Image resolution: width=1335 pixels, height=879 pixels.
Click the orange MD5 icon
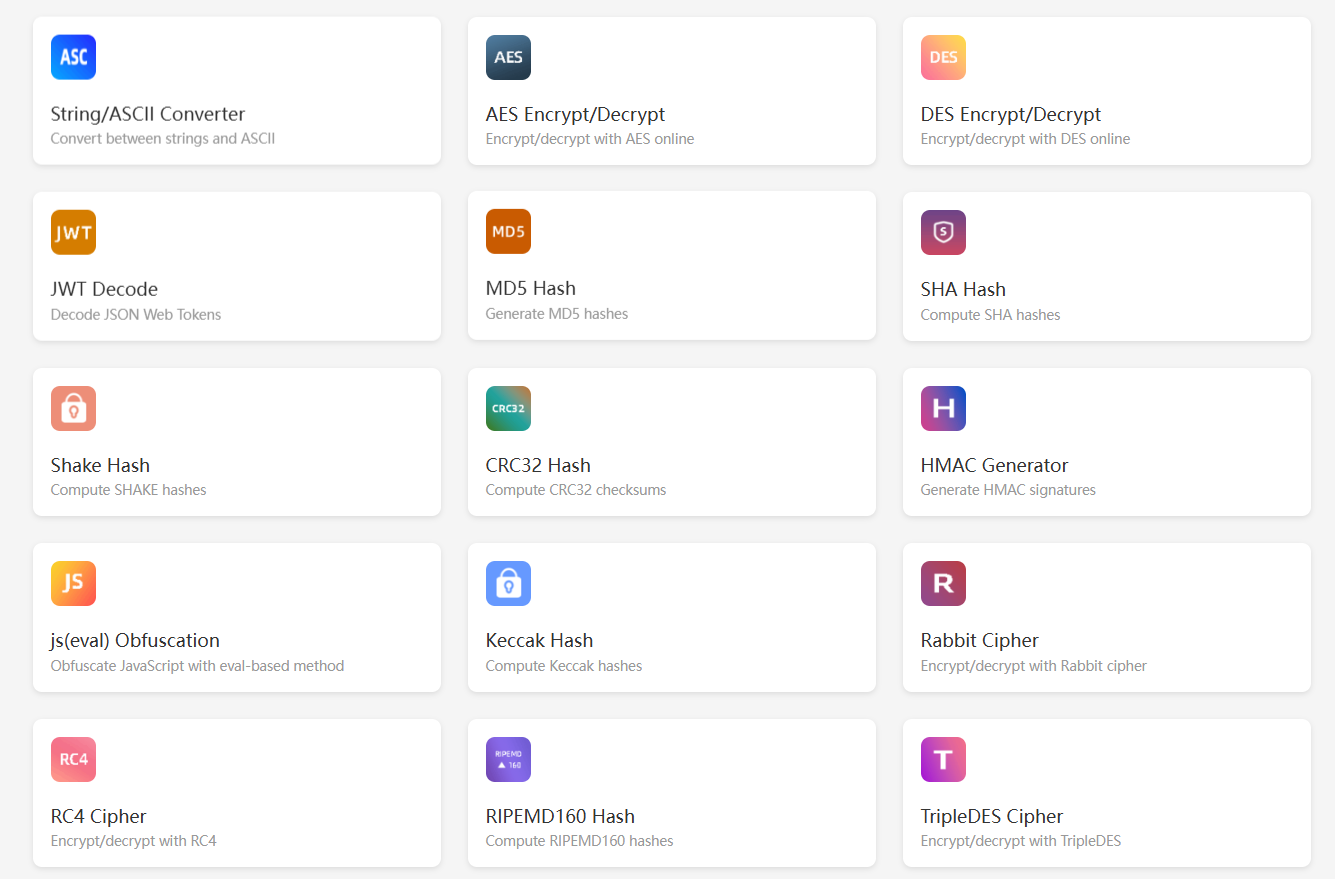point(508,232)
